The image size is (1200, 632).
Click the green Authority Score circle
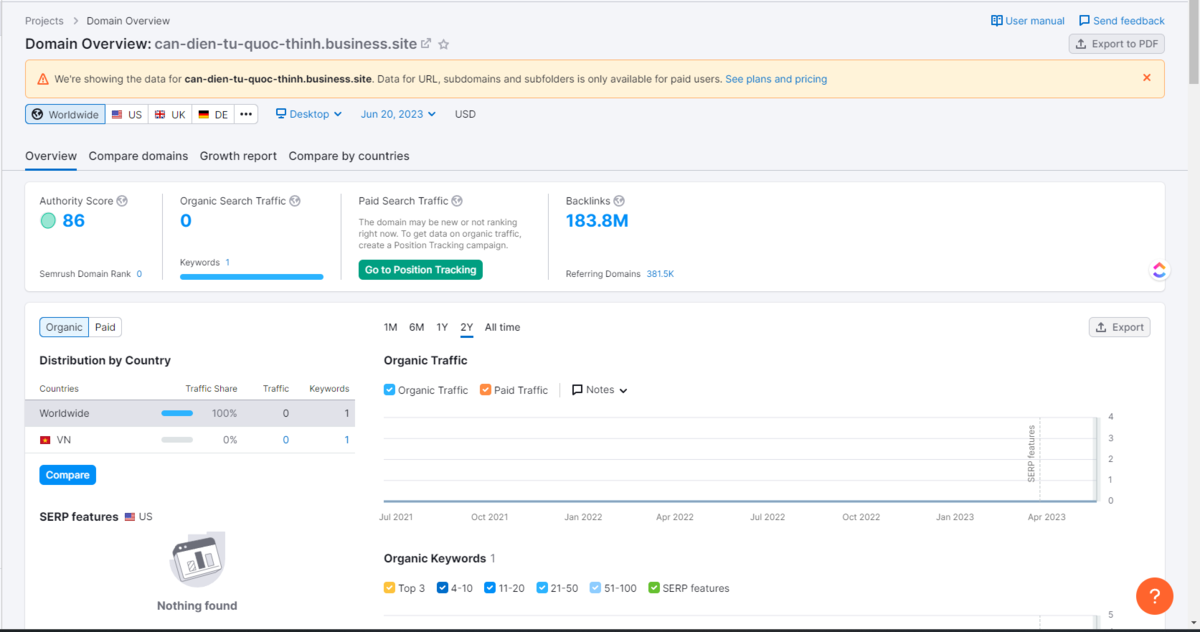48,221
